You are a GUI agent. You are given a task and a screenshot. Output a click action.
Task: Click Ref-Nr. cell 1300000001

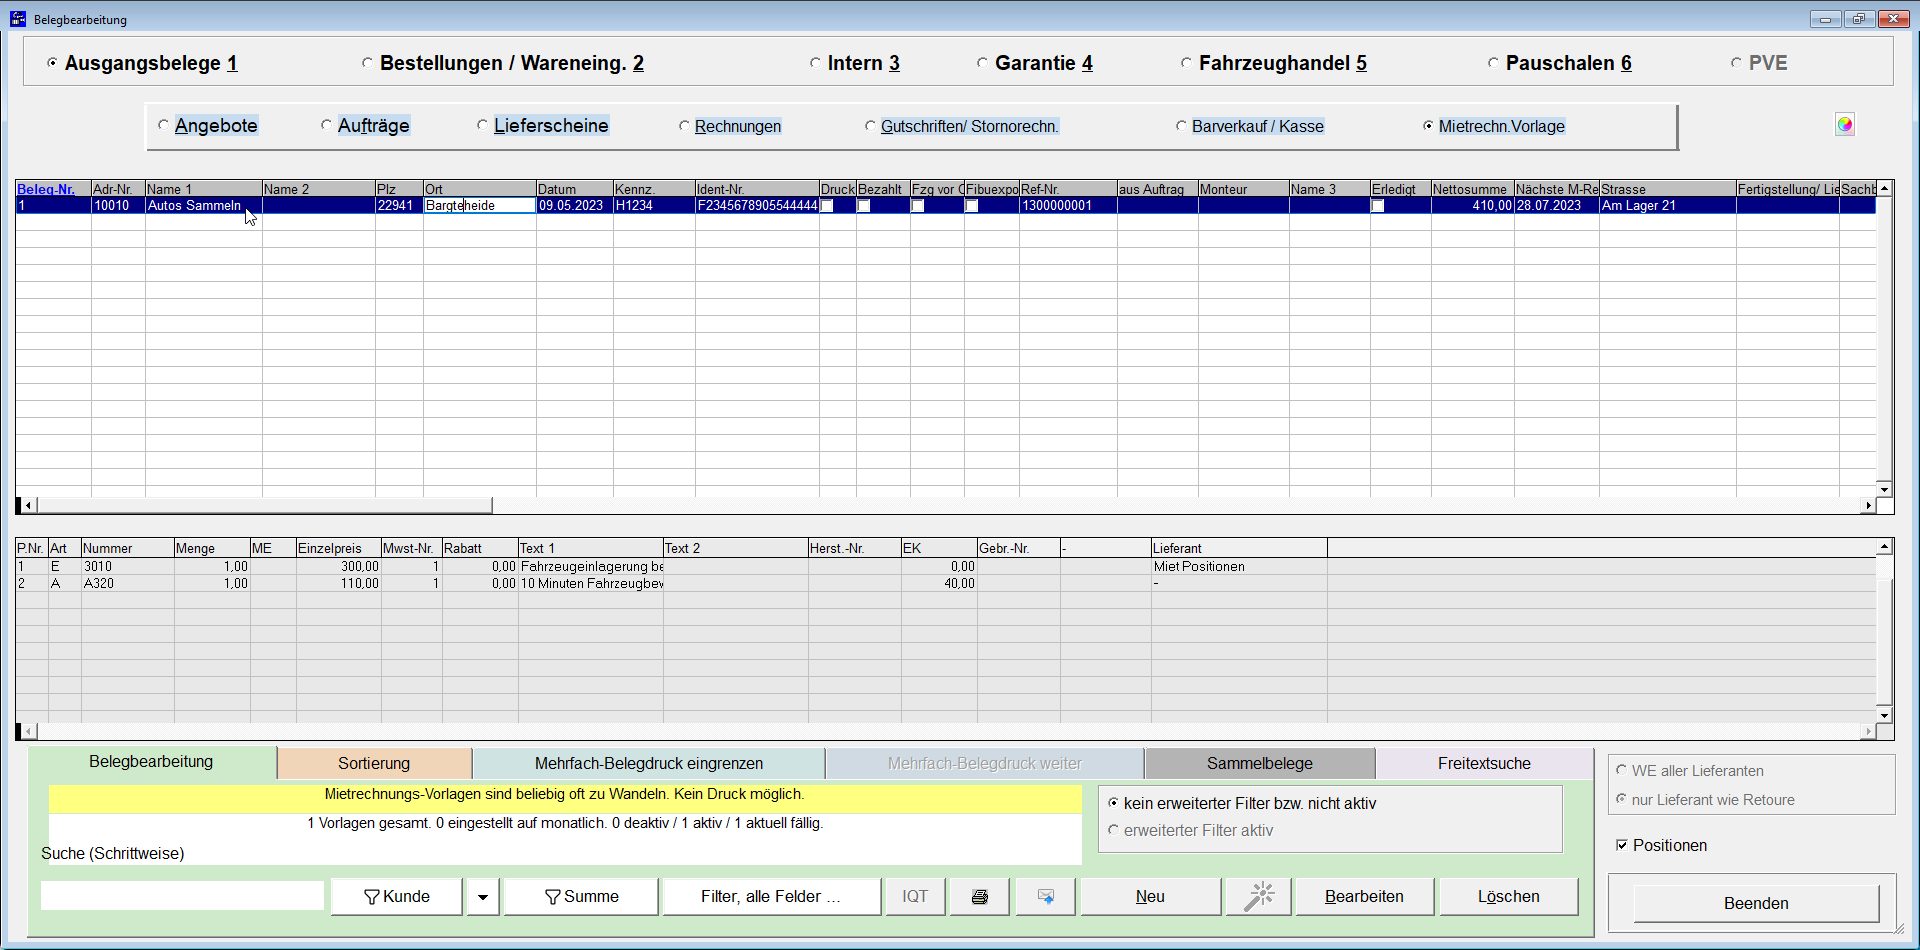(1068, 206)
